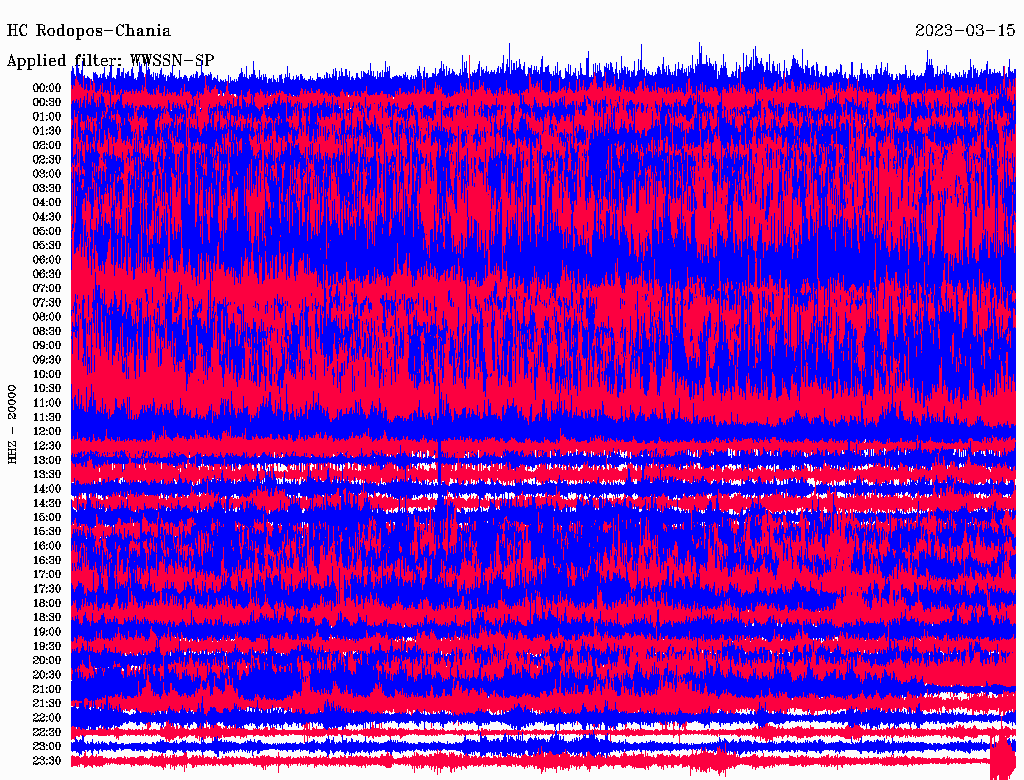
Task: Select the 00:00 time marker
Action: click(47, 88)
